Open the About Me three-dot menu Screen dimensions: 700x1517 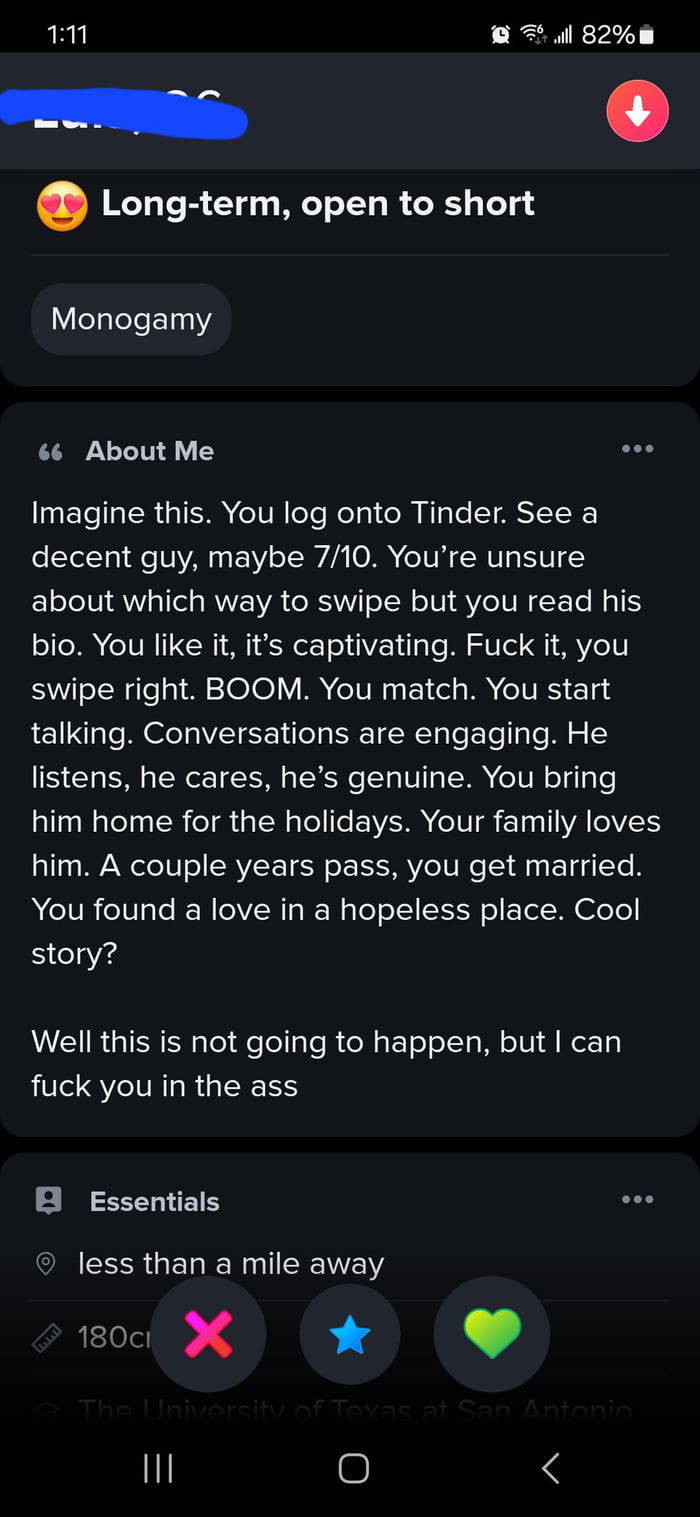637,449
